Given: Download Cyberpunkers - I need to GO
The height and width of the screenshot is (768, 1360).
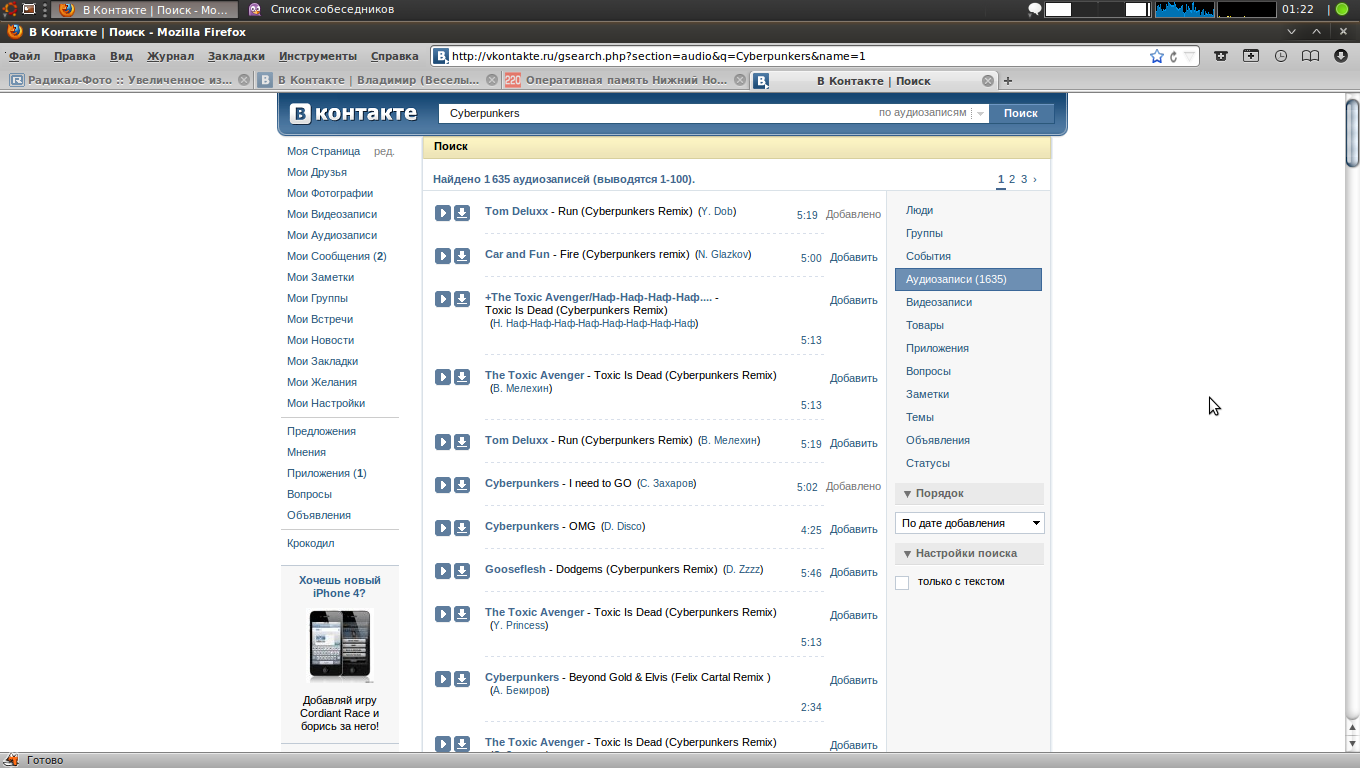Looking at the screenshot, I should (462, 485).
